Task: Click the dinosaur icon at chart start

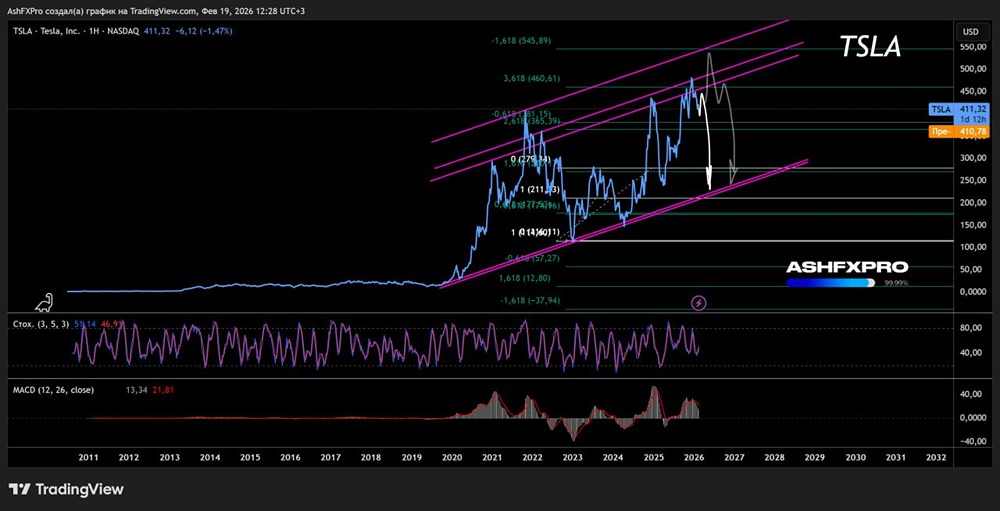Action: pos(43,302)
